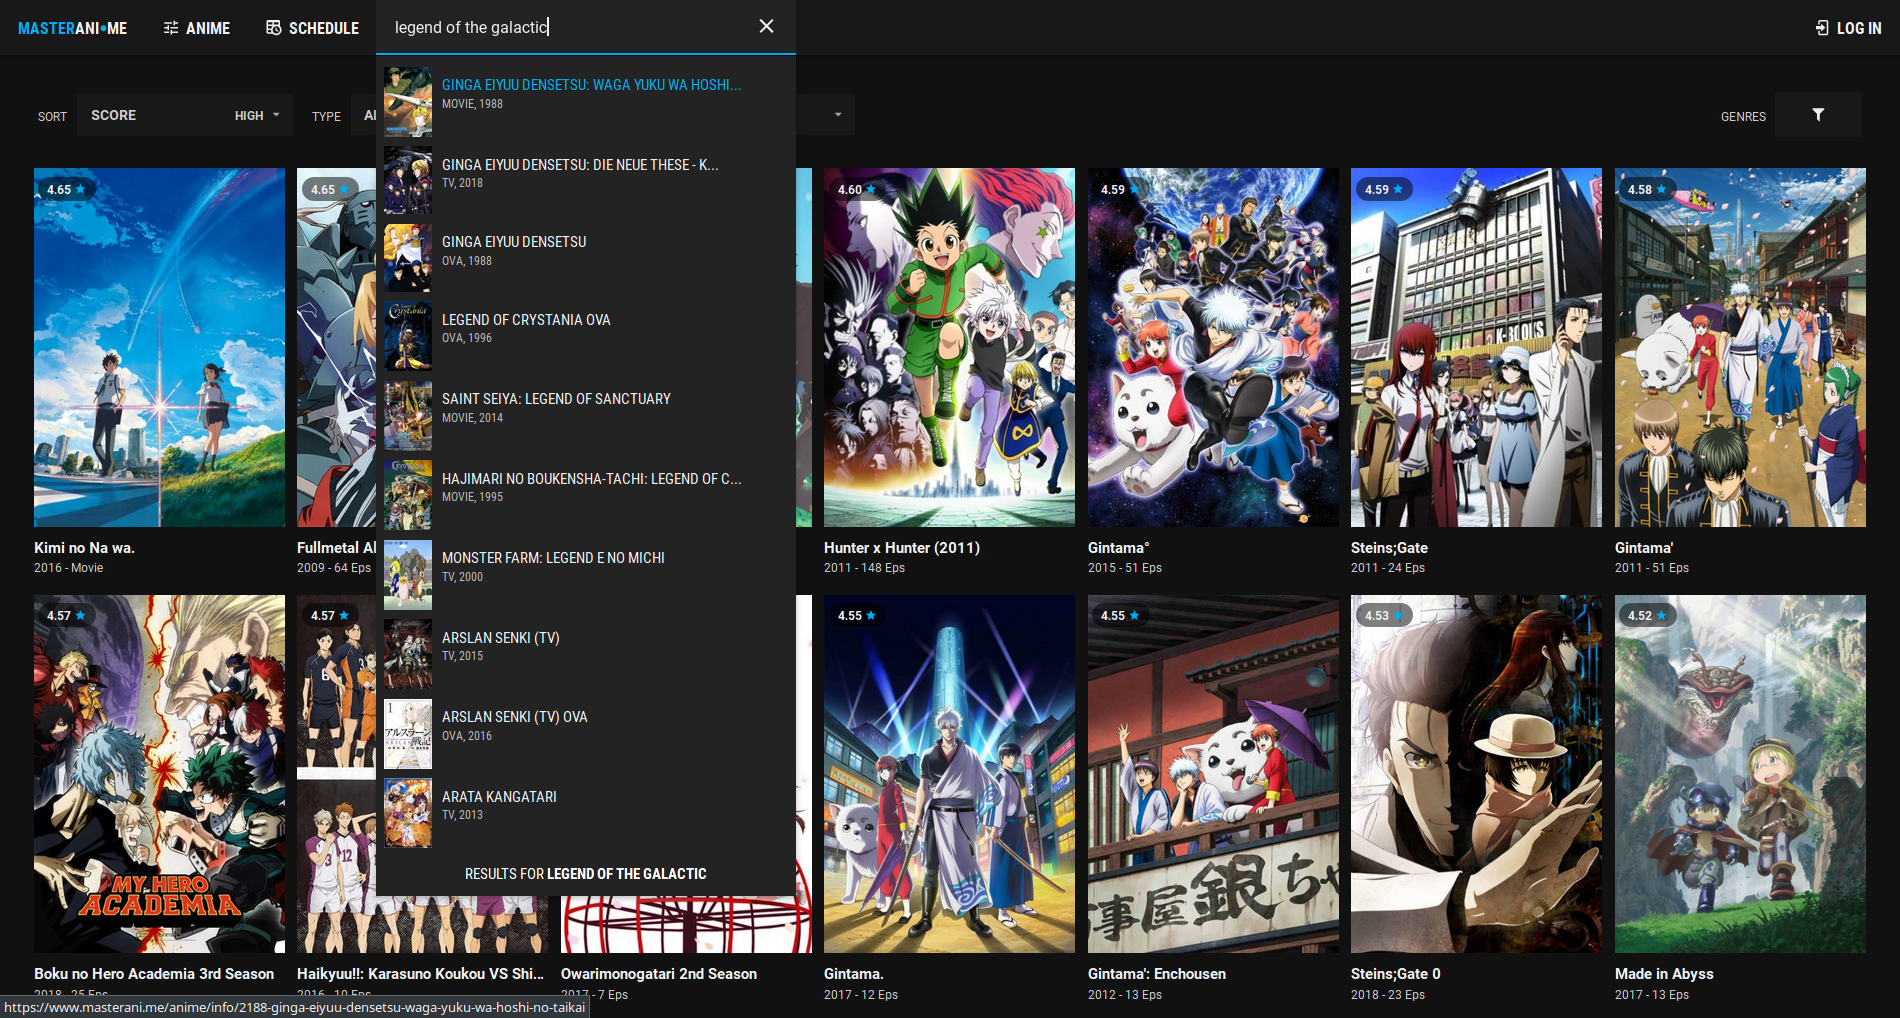The height and width of the screenshot is (1018, 1900).
Task: Select Ginga Eiyuu Densetsu: Die Neue These result
Action: pos(586,180)
